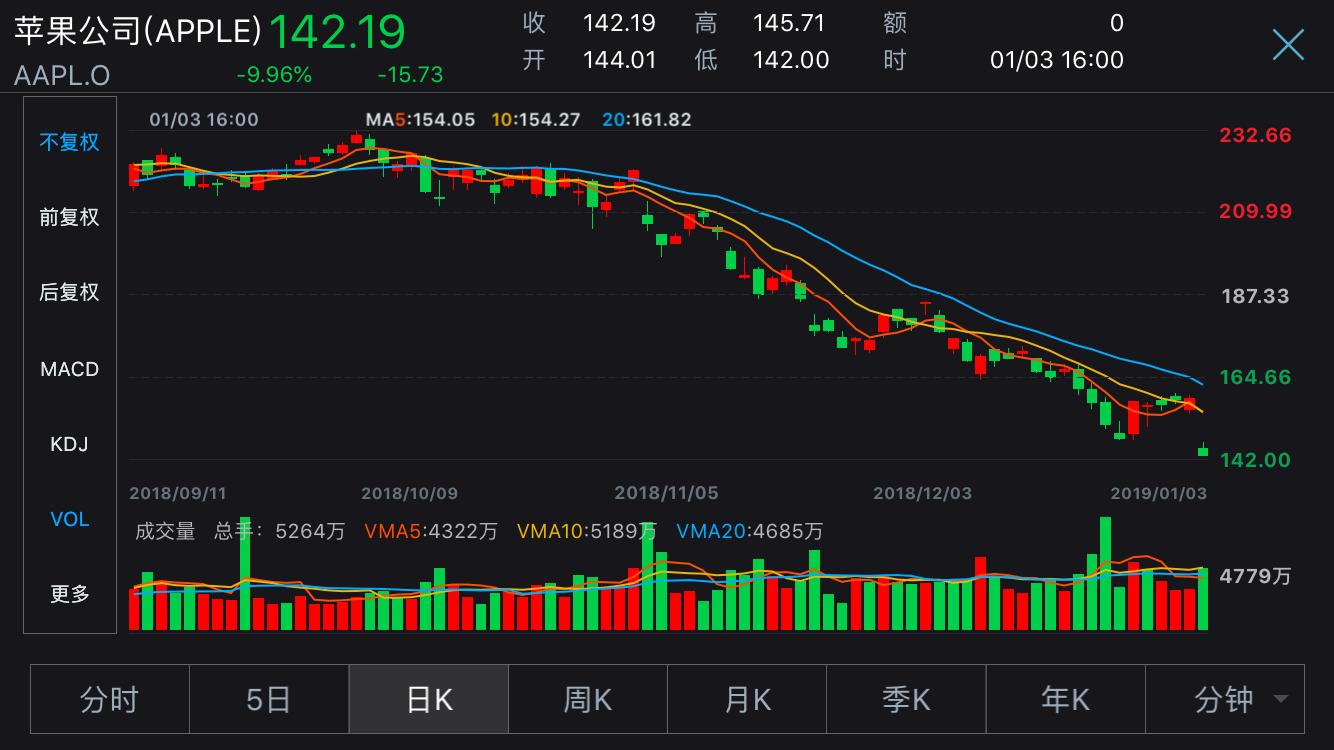The height and width of the screenshot is (750, 1334).
Task: View the 月K monthly chart
Action: pyautogui.click(x=747, y=699)
